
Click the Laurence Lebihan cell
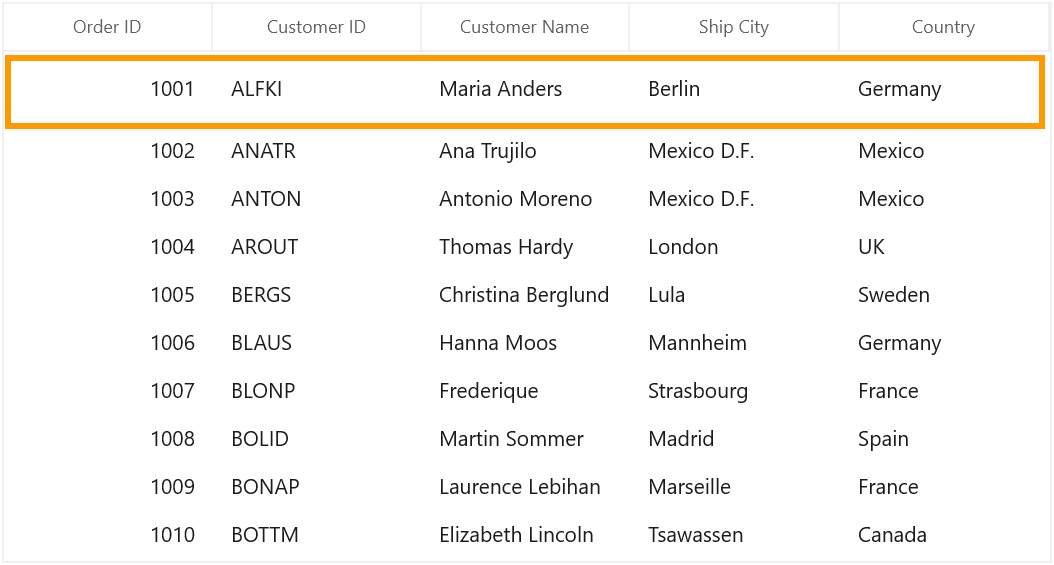pos(525,487)
